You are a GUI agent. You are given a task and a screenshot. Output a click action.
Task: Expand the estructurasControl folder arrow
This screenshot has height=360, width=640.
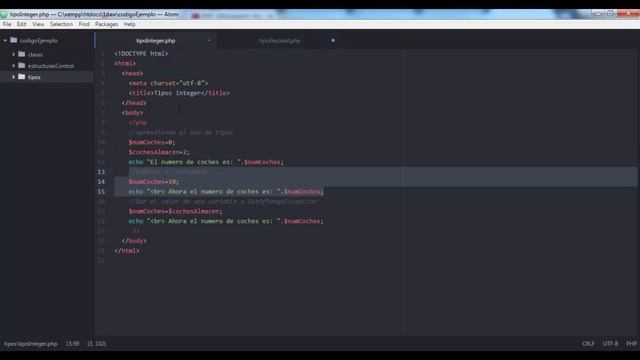(13, 65)
